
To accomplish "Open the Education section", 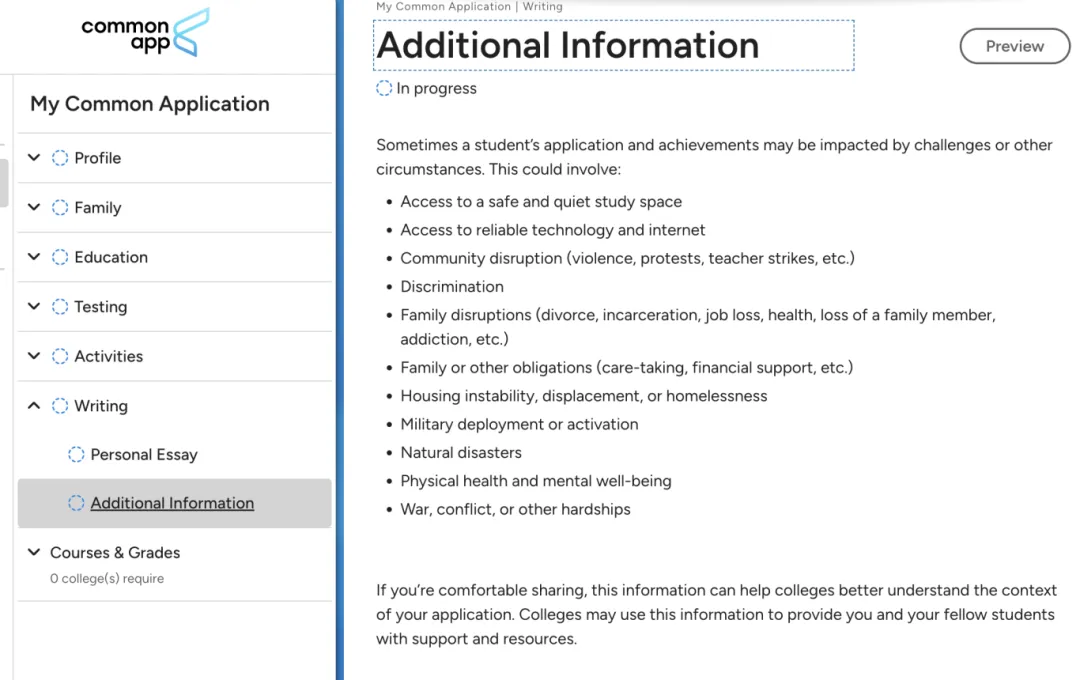I will tap(111, 257).
